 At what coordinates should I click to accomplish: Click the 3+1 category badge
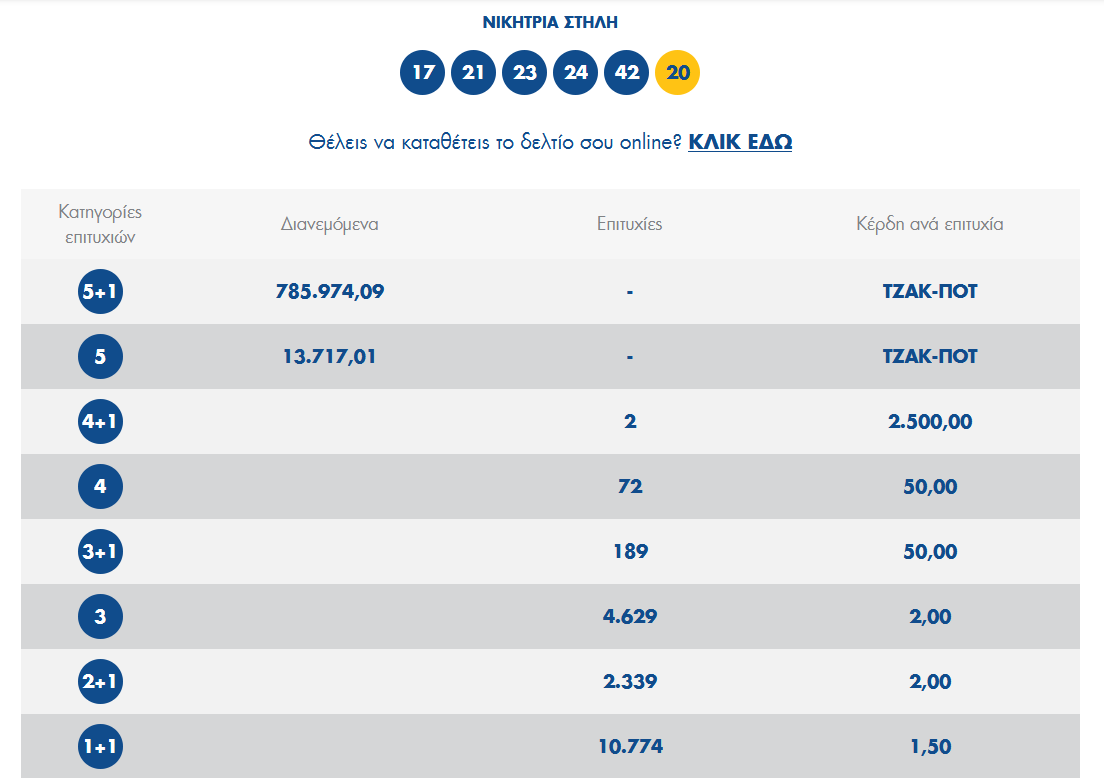point(100,552)
